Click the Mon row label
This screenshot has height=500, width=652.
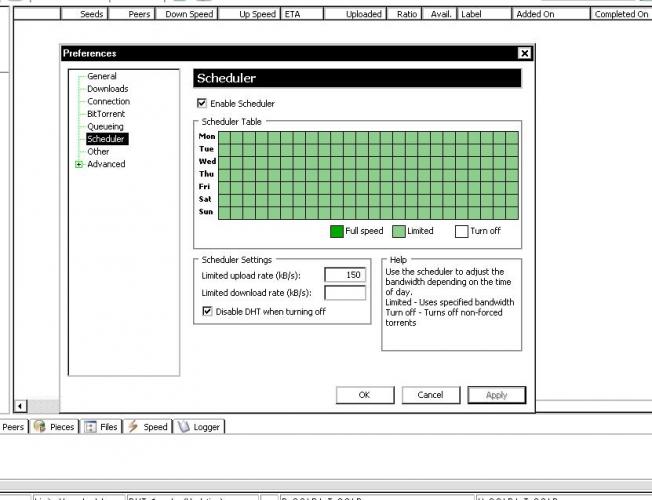coord(207,136)
